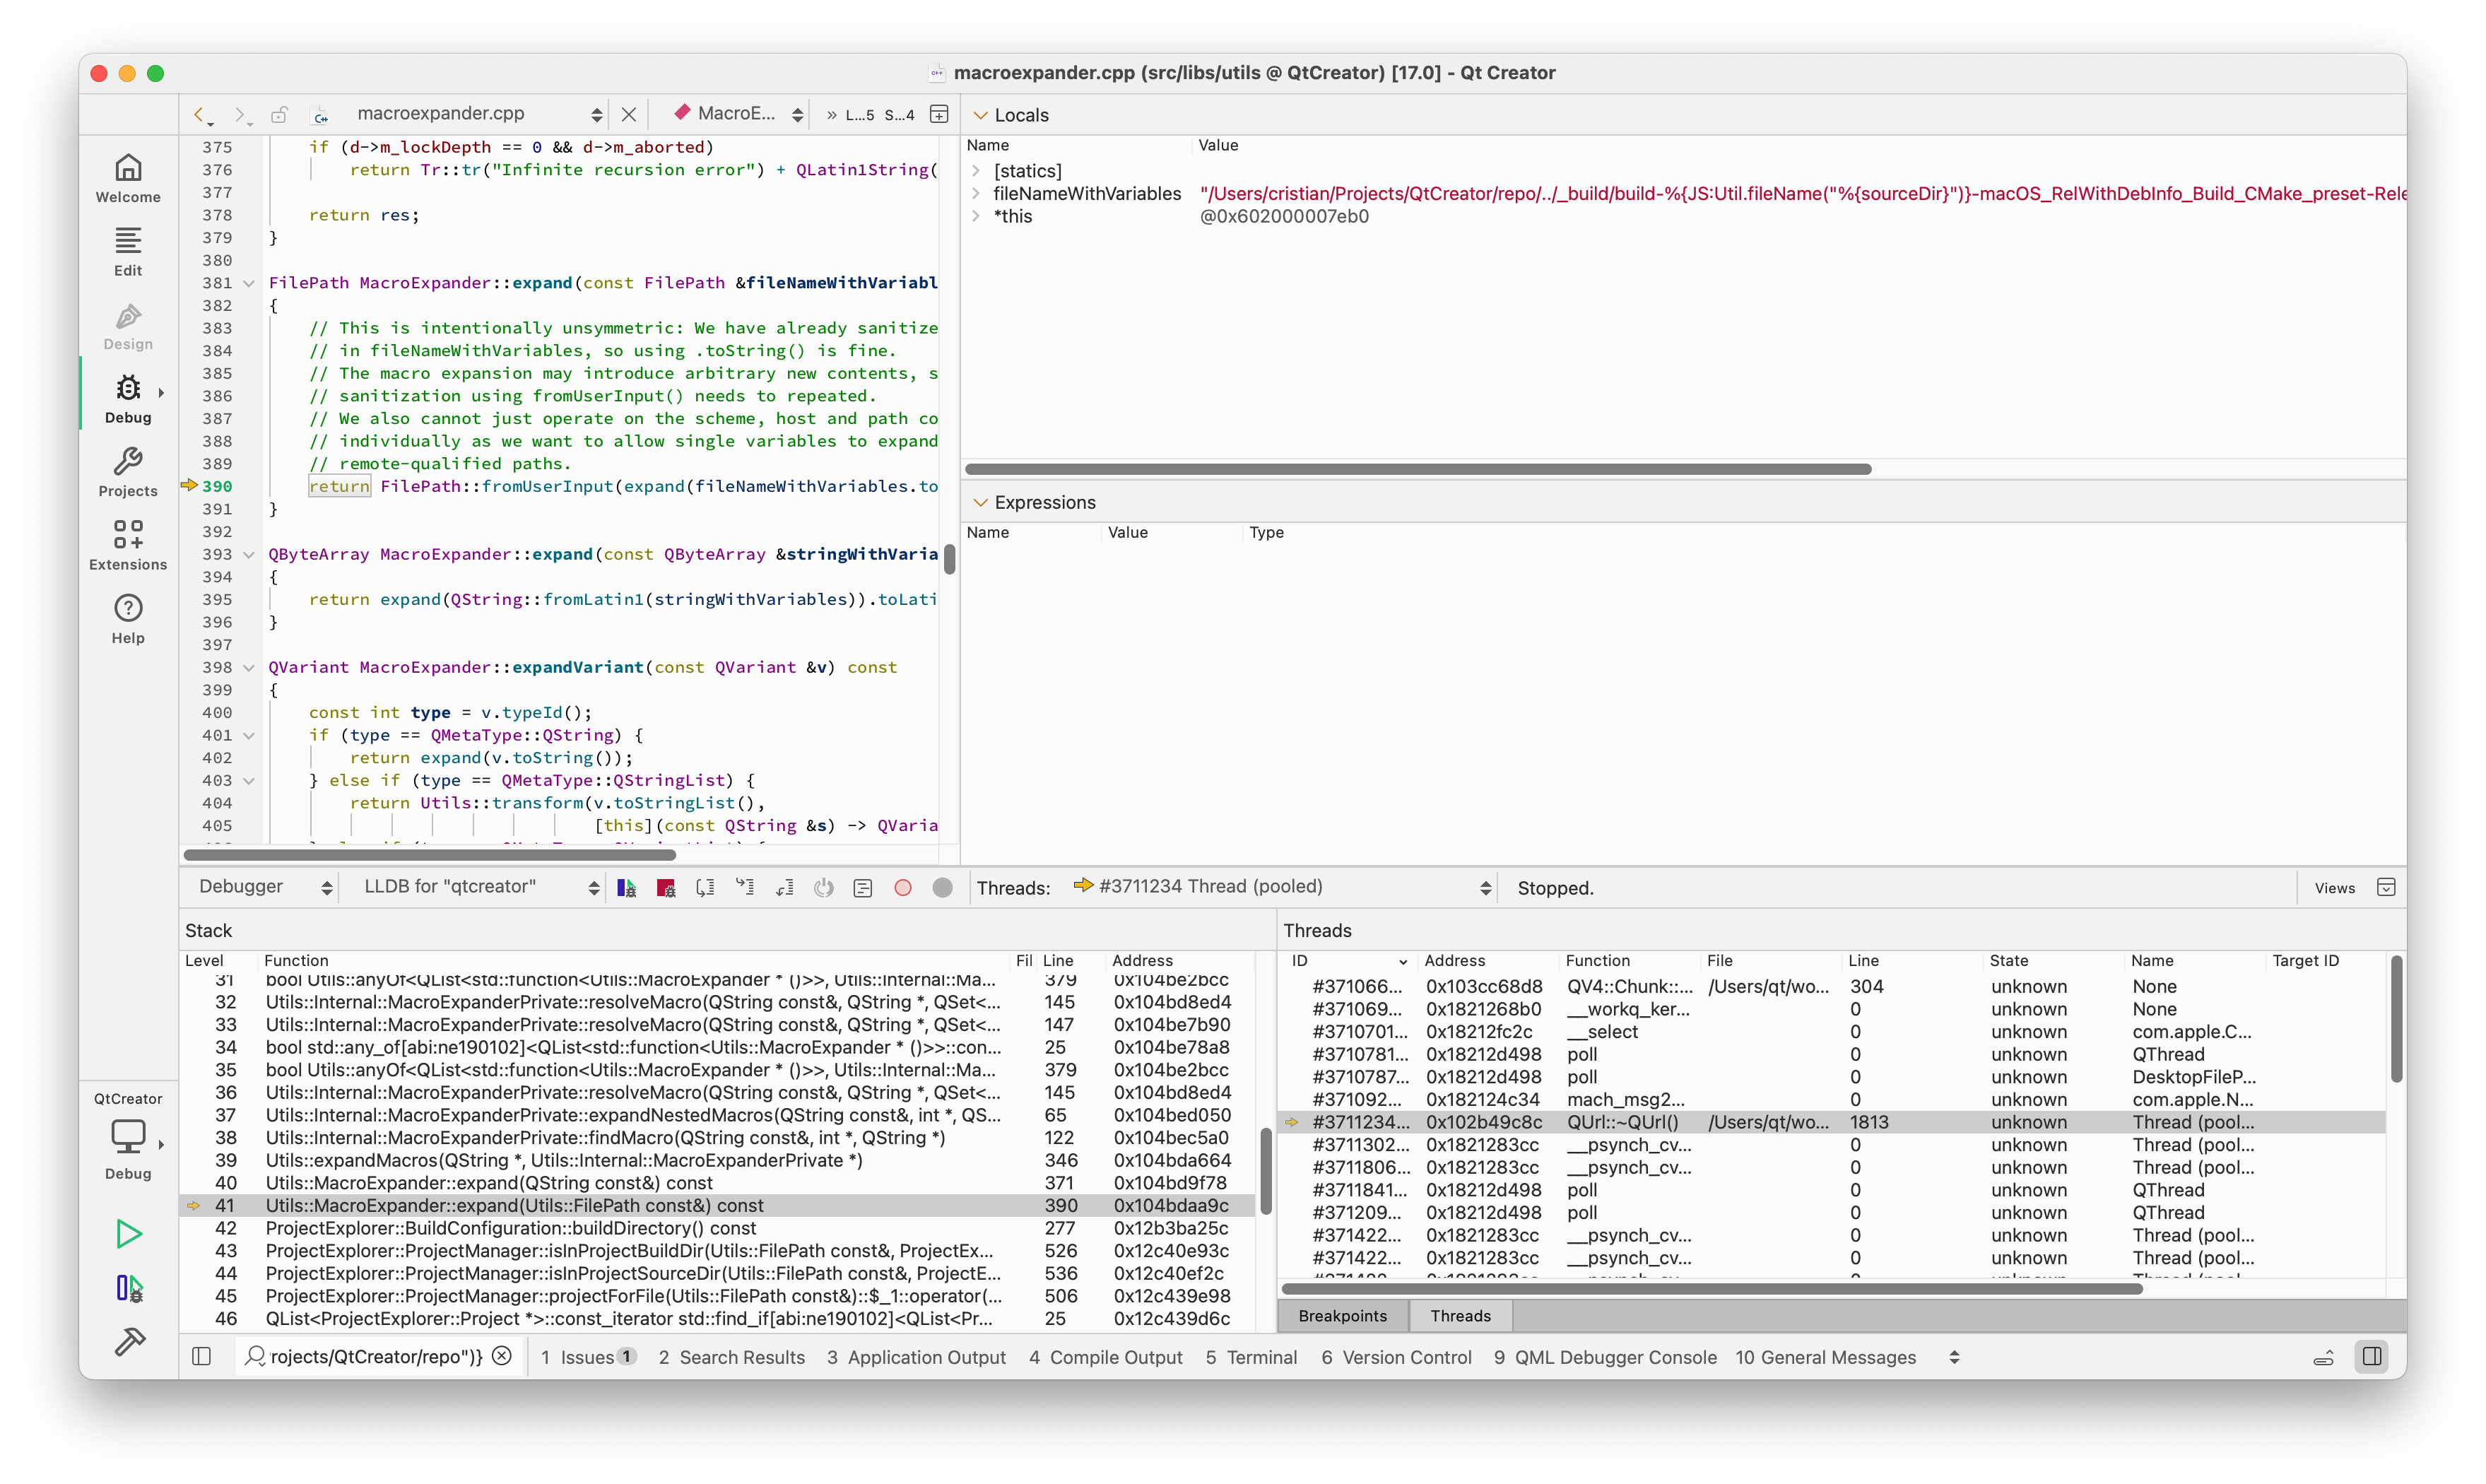Open the Compile Output pane

(x=1105, y=1358)
